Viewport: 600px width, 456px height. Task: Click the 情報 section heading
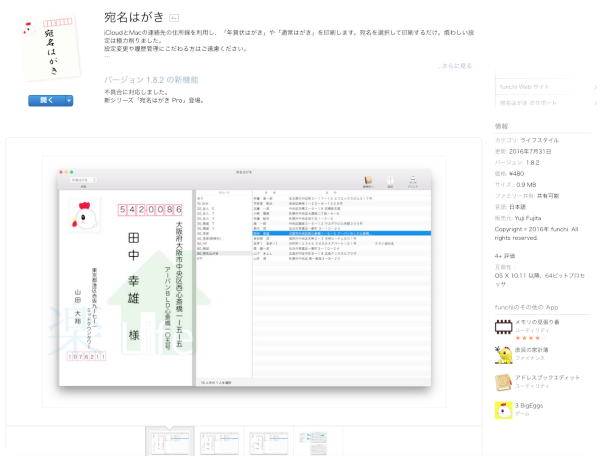point(501,126)
